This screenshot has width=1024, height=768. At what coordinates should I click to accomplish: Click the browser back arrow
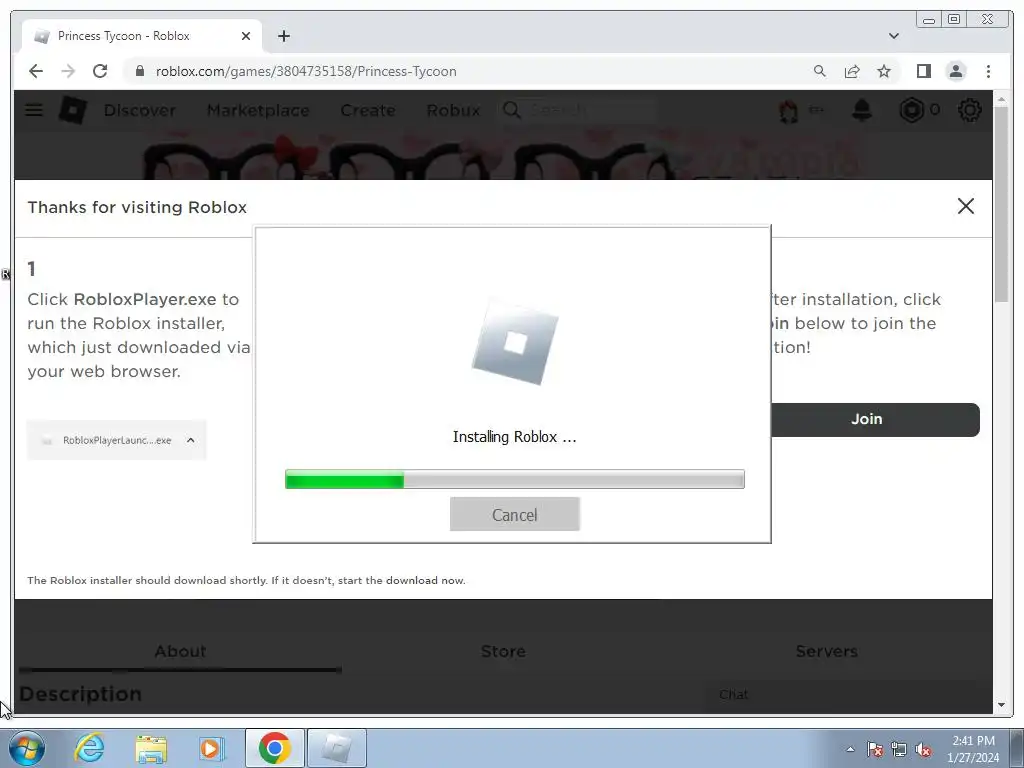tap(36, 71)
